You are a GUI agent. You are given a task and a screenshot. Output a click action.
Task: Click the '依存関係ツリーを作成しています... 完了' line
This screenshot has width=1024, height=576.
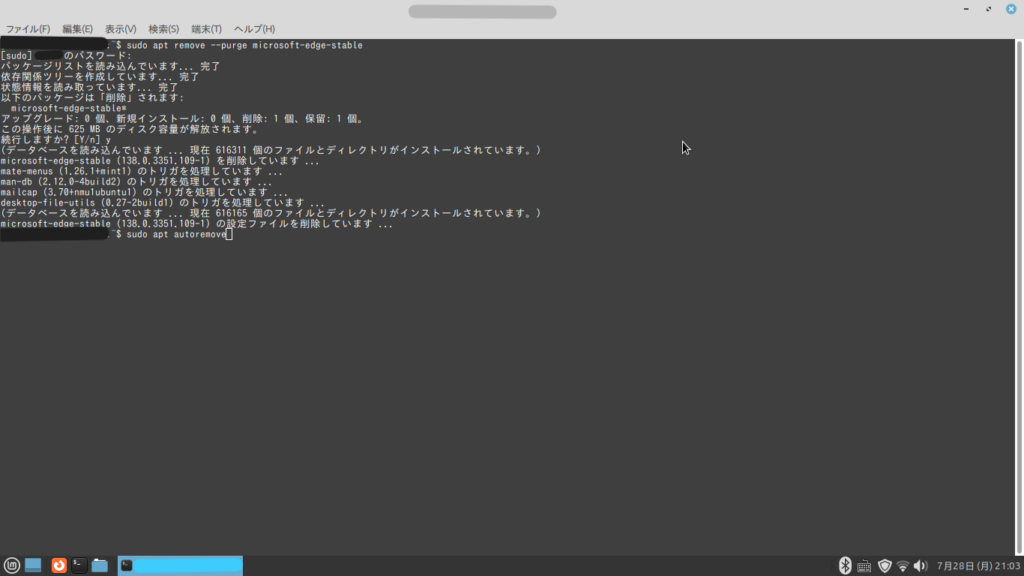point(100,76)
